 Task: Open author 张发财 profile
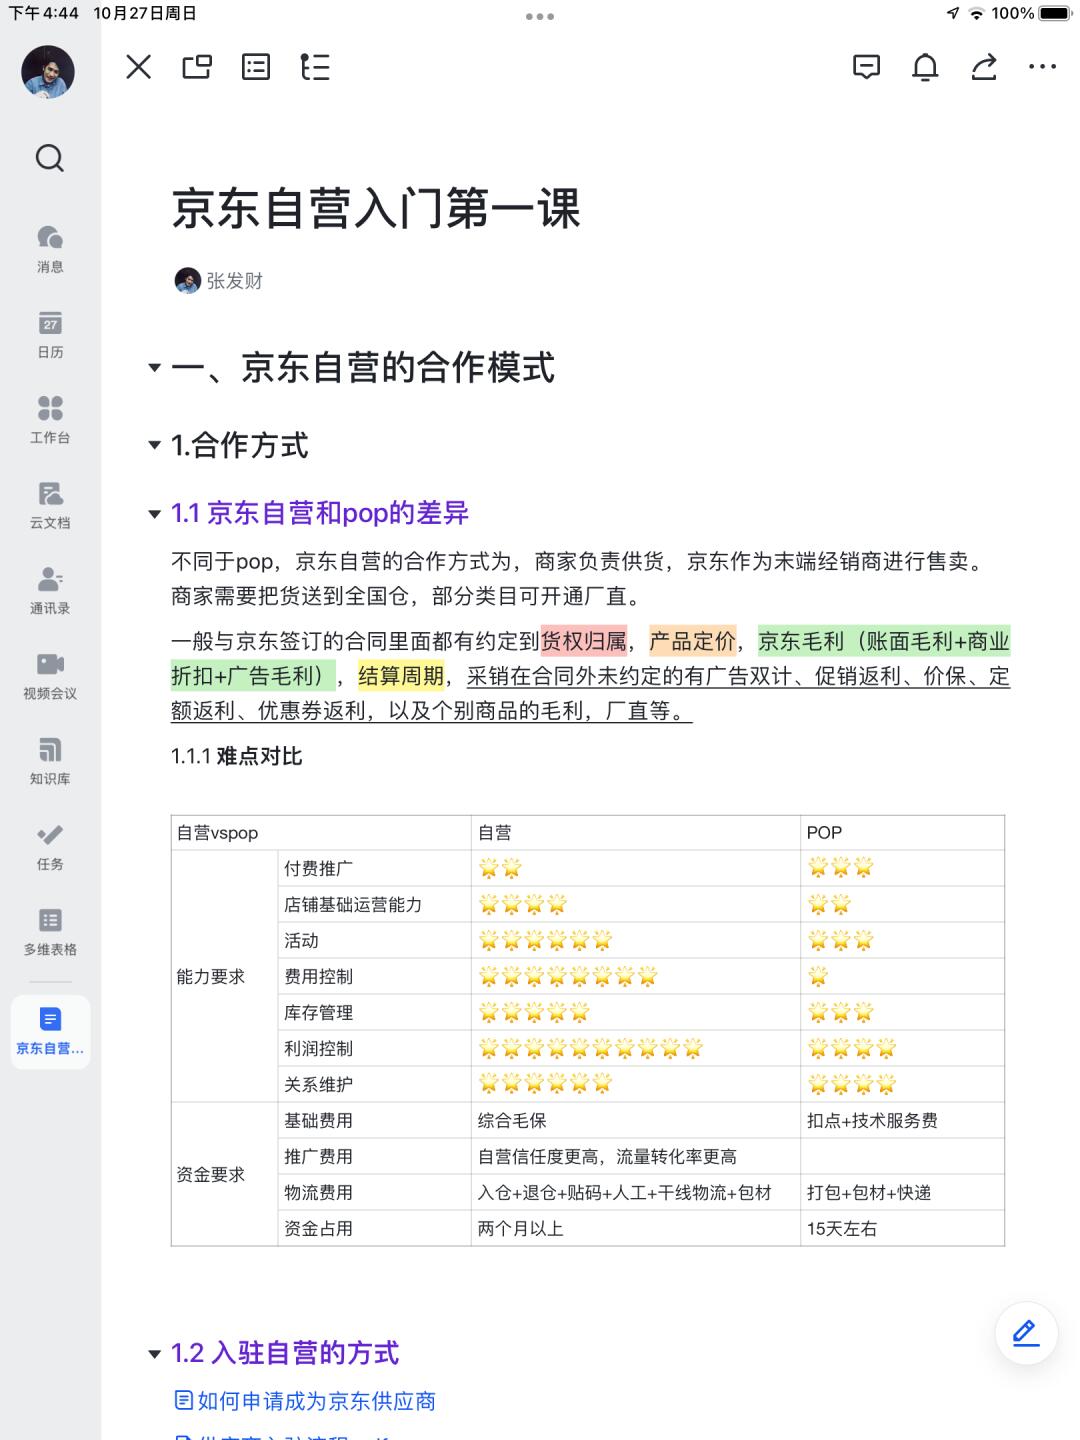218,281
